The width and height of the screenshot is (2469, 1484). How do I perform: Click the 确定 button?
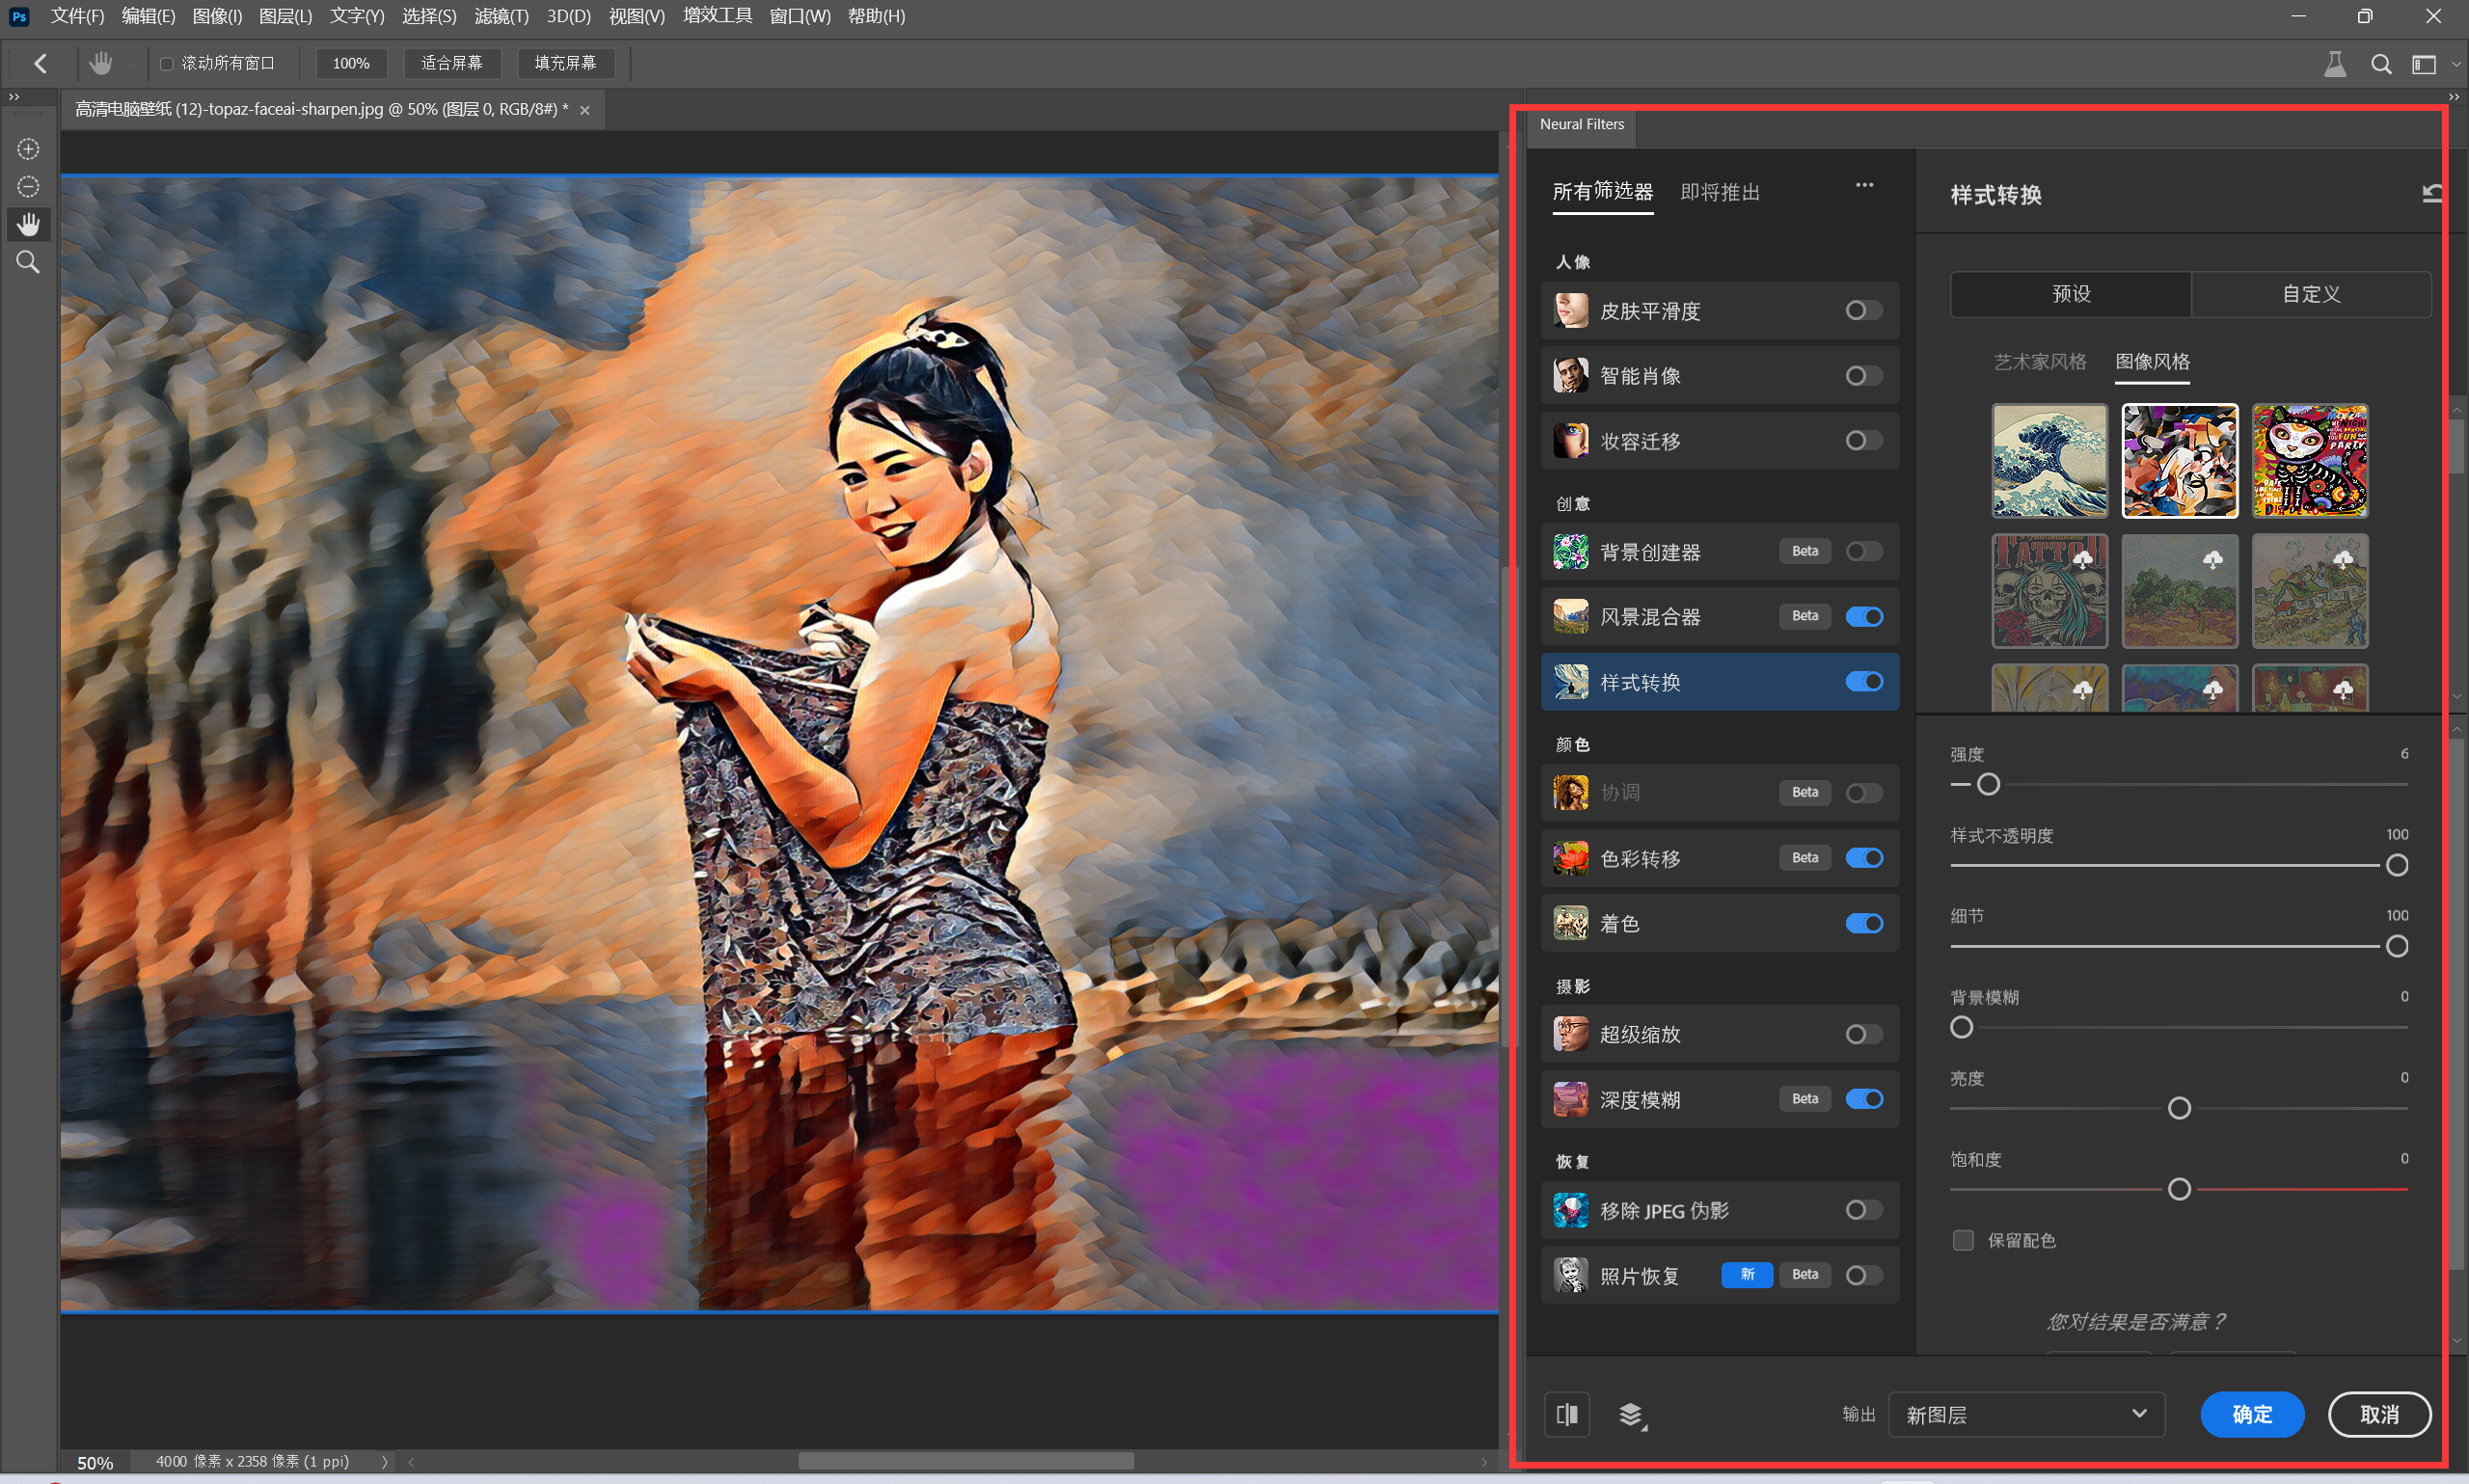coord(2252,1415)
